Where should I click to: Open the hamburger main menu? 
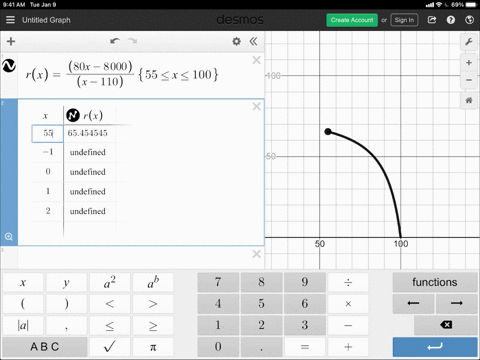point(10,20)
